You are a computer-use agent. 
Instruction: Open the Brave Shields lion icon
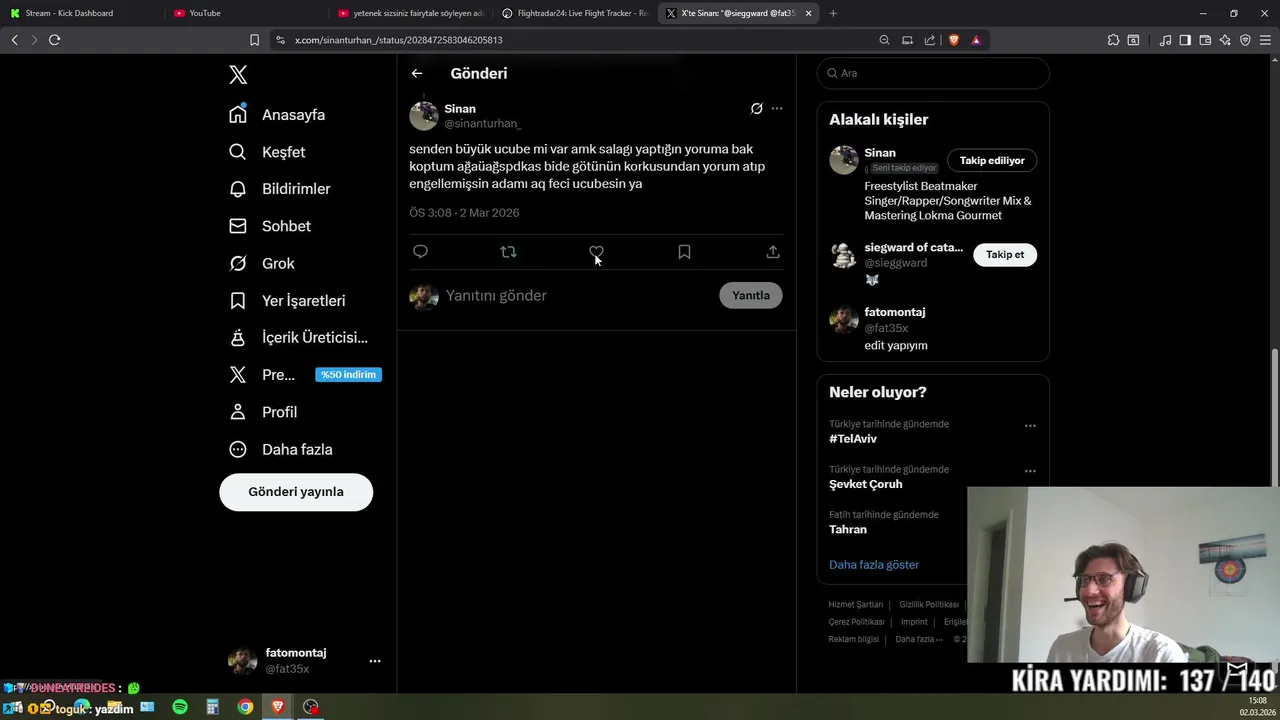953,40
